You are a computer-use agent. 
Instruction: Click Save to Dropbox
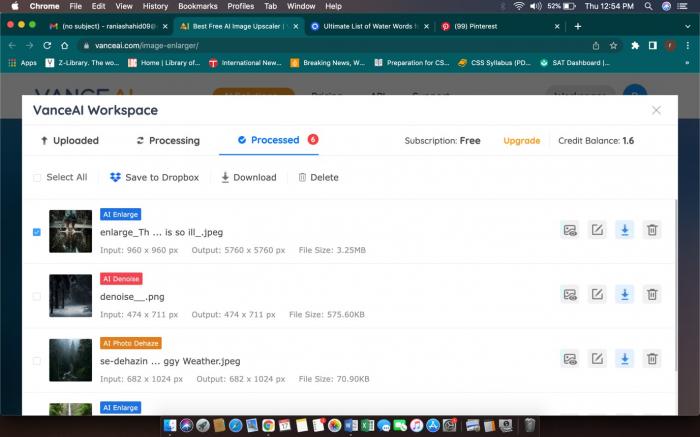point(154,178)
